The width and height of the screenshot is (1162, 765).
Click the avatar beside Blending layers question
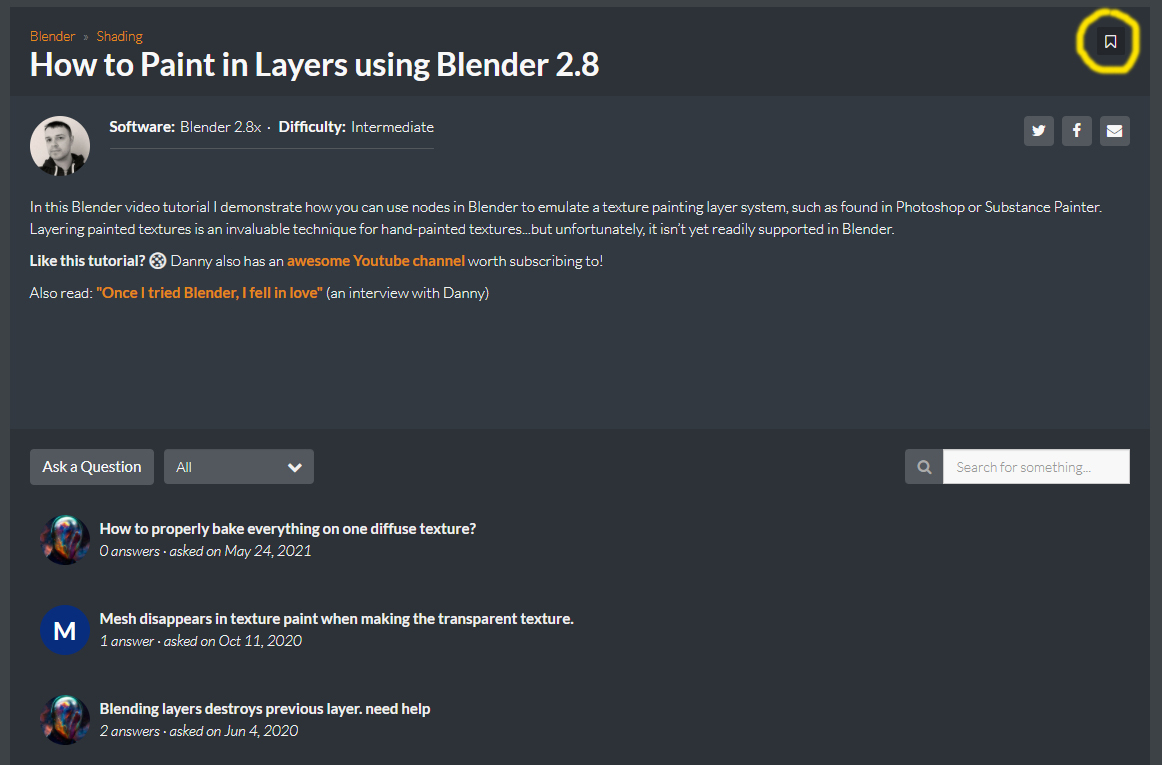(64, 720)
